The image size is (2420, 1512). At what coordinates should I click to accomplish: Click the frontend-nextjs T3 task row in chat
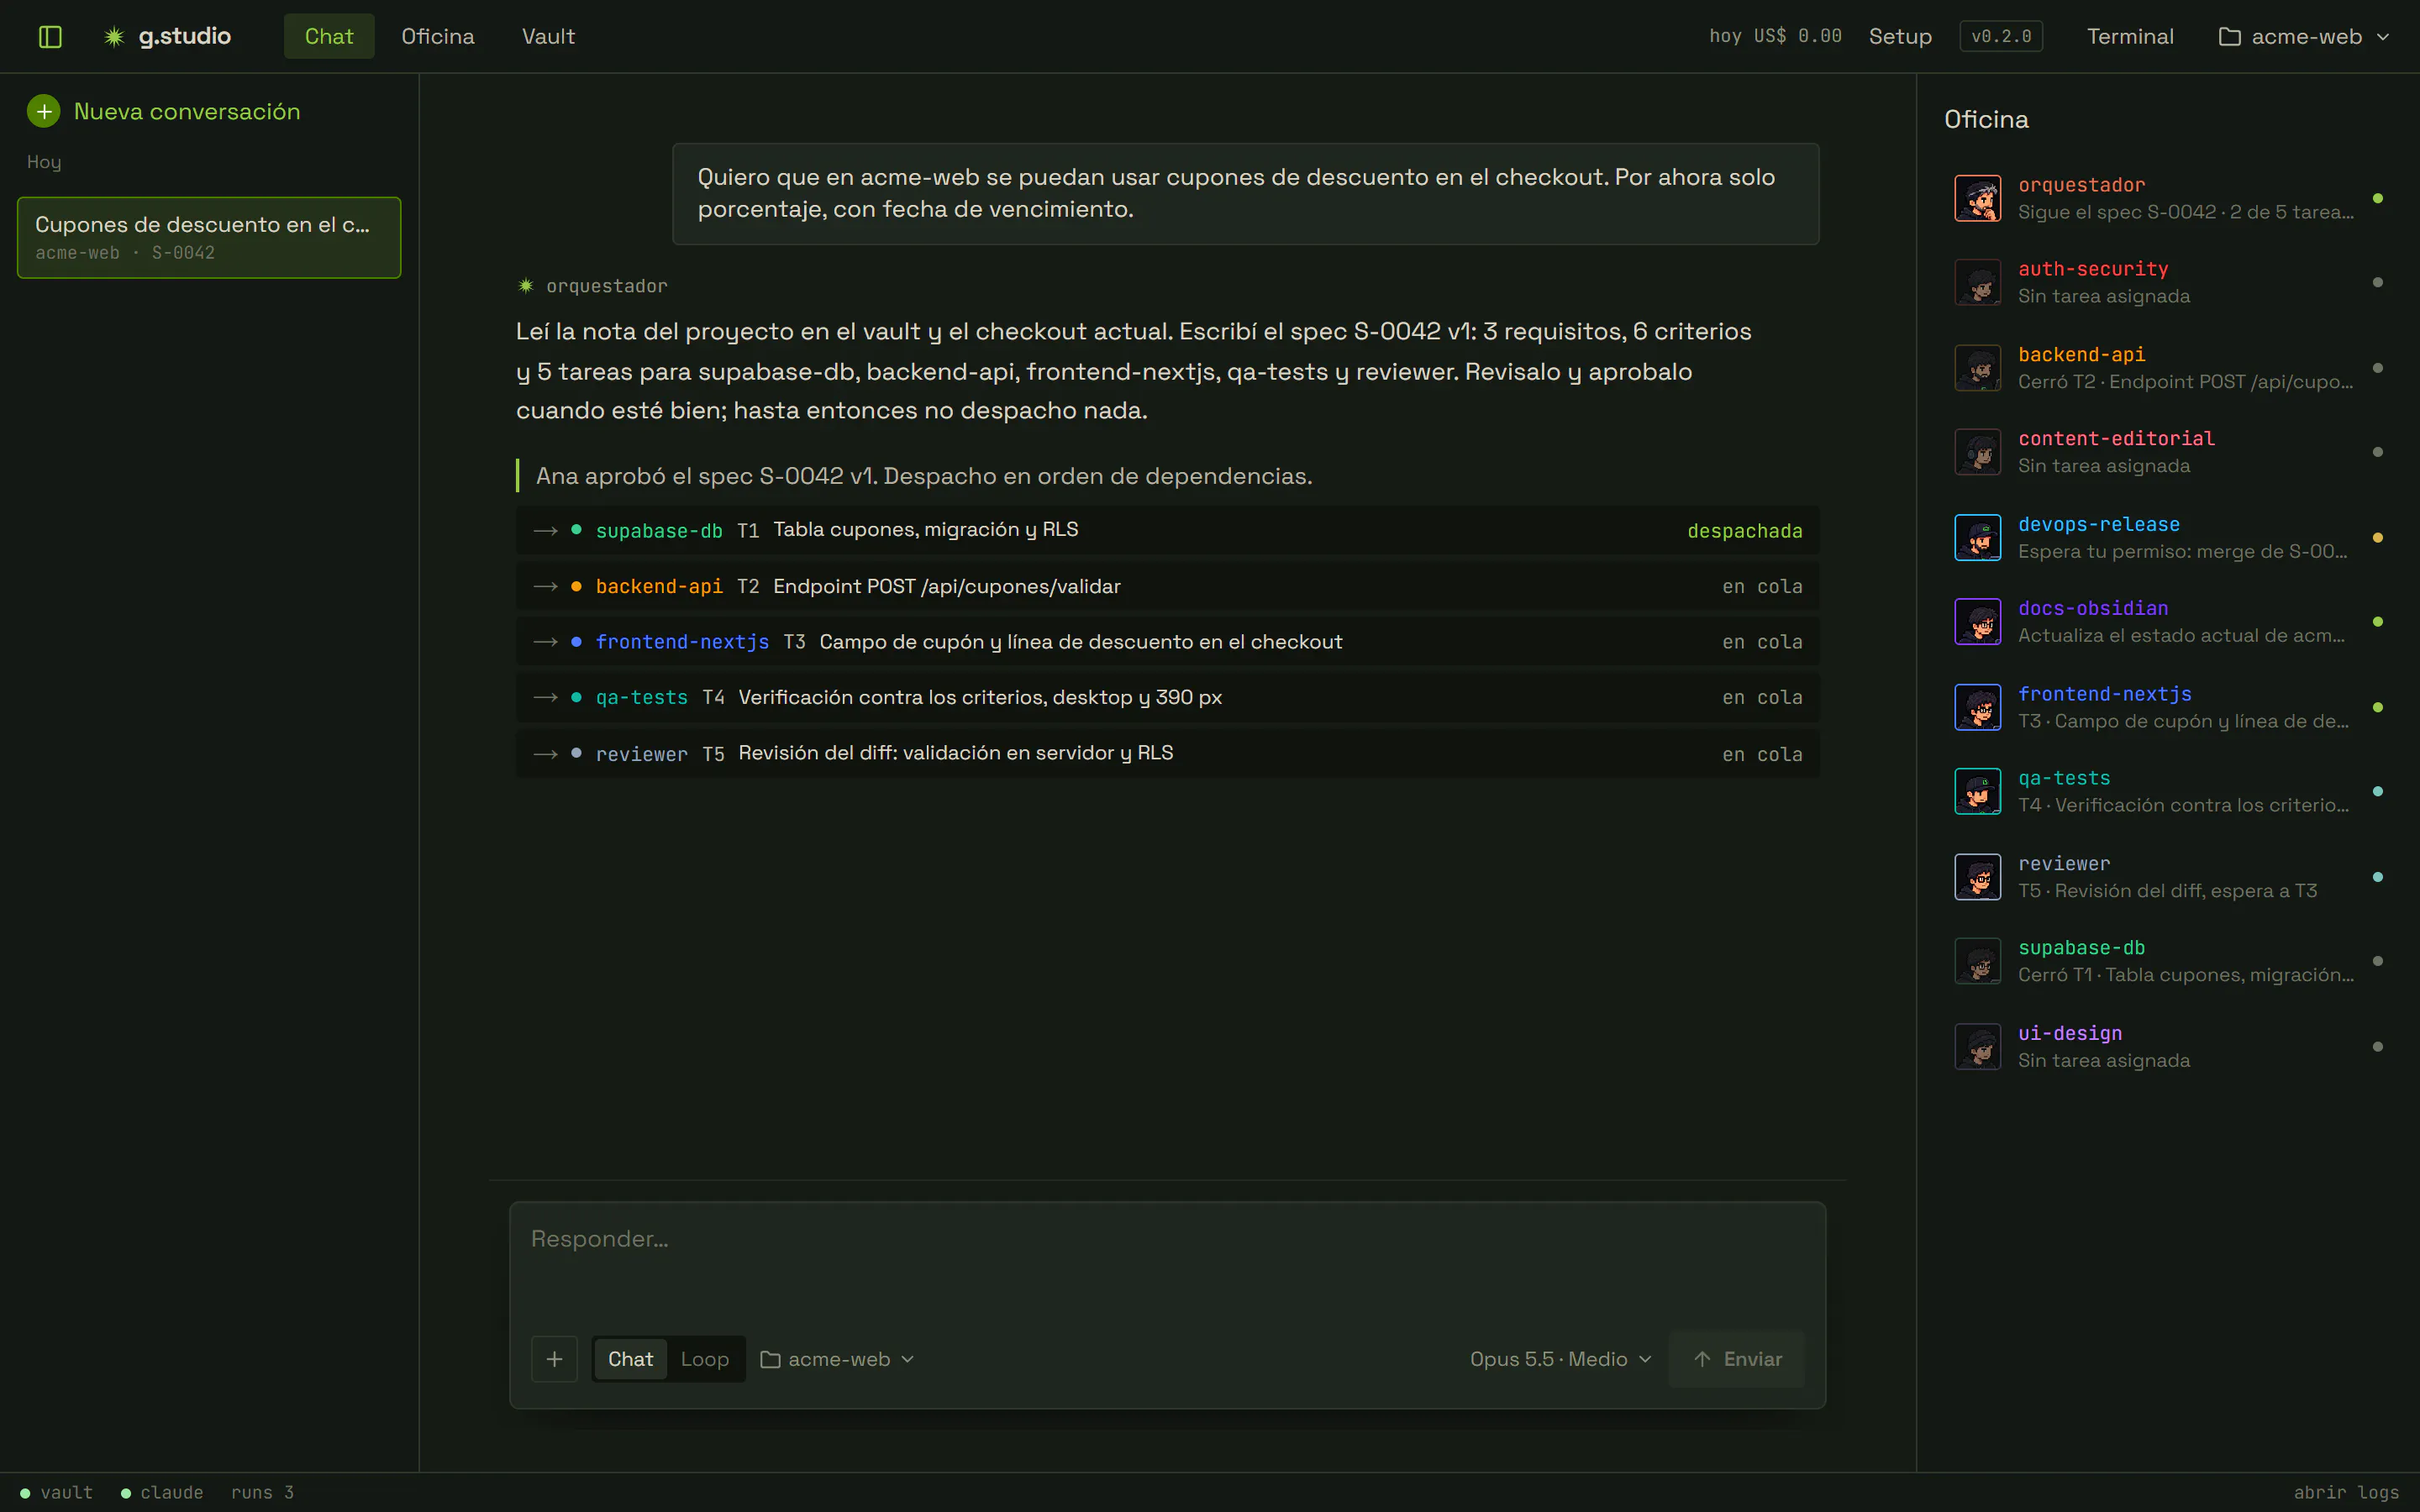1167,642
